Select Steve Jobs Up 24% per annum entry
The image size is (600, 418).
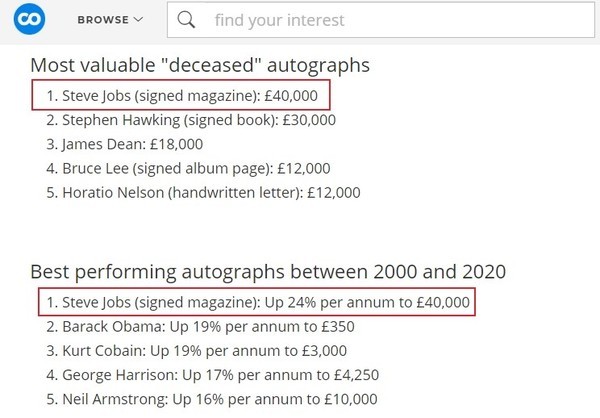(257, 302)
